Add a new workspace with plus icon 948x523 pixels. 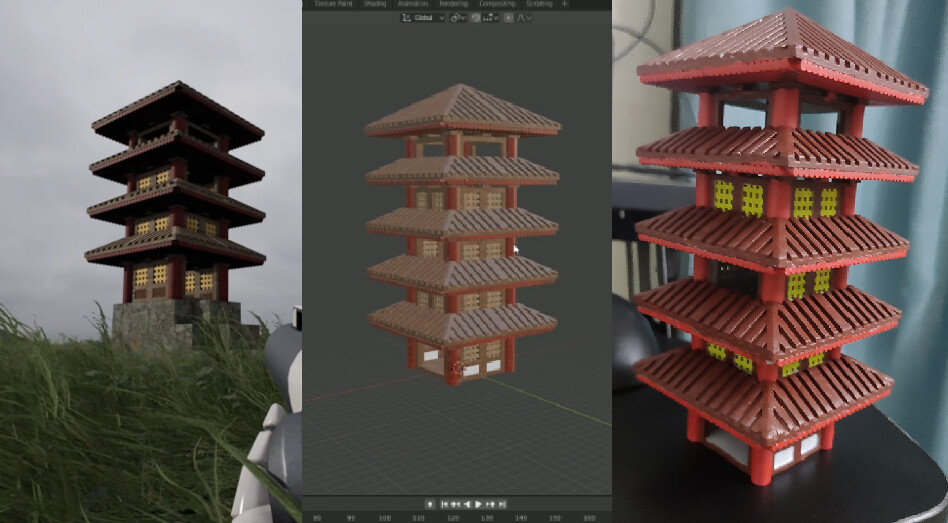click(563, 4)
